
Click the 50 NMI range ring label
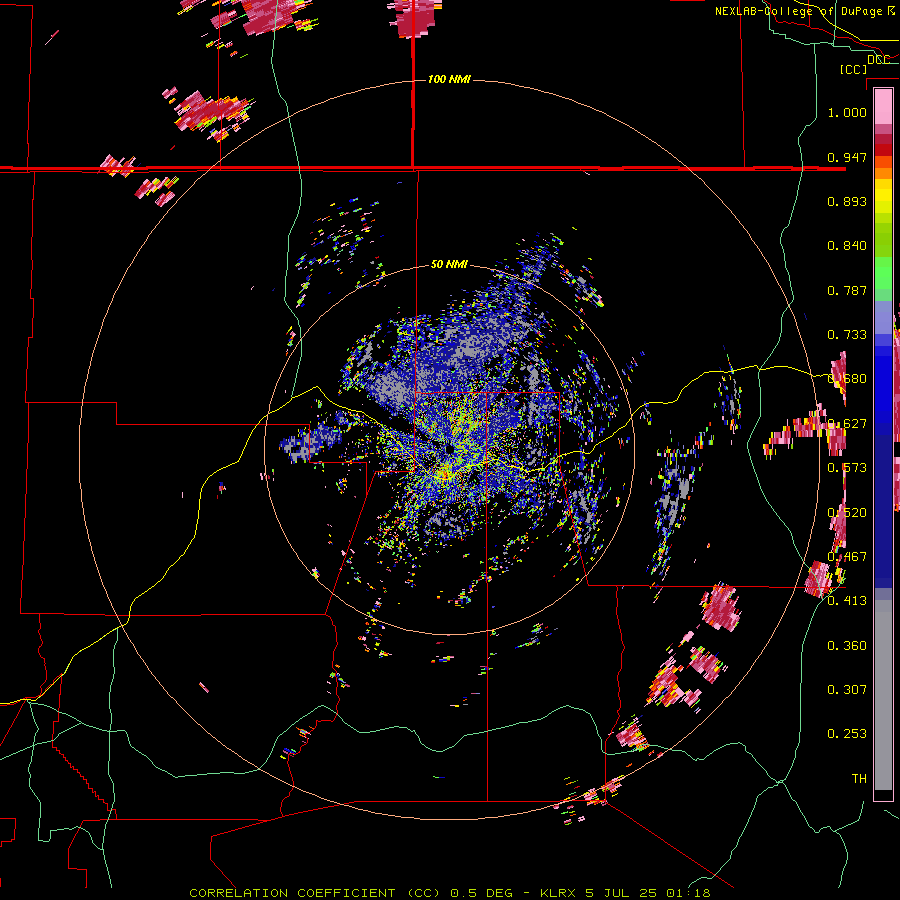click(449, 264)
